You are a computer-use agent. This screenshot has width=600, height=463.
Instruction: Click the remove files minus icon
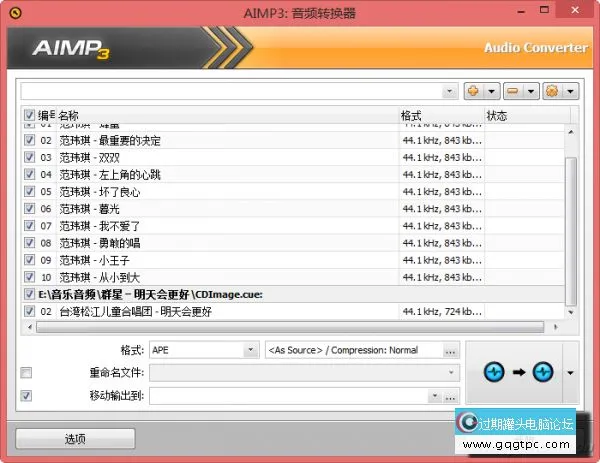[x=513, y=91]
